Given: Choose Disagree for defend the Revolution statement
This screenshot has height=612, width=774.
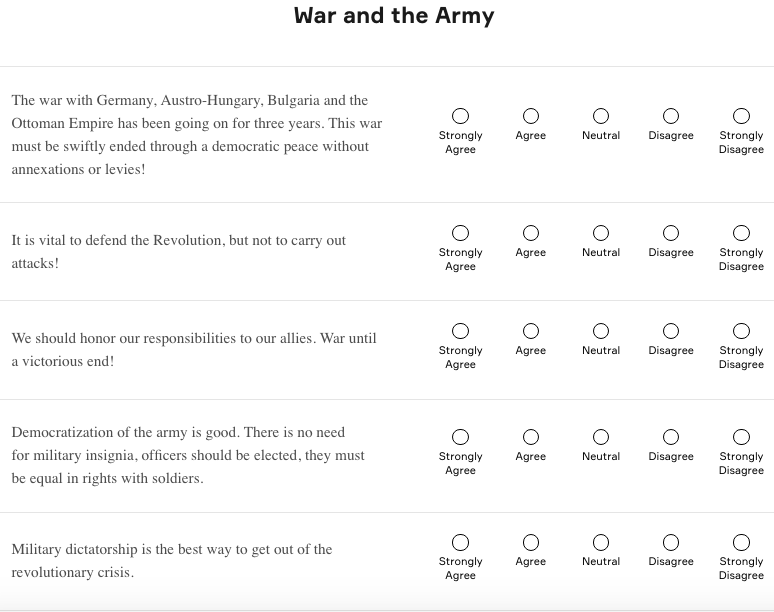Looking at the screenshot, I should point(671,233).
